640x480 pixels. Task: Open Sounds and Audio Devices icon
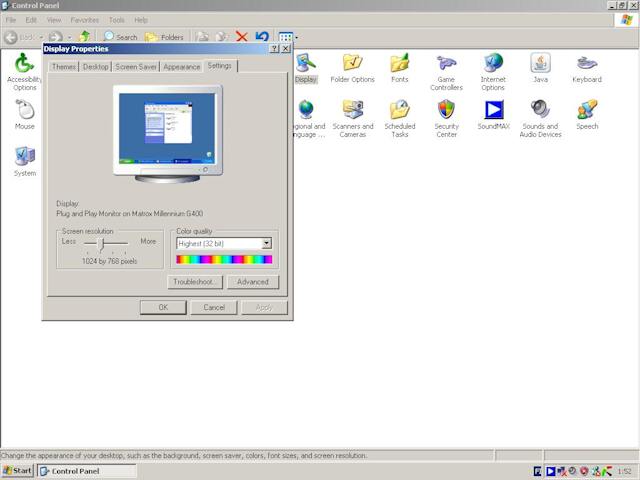(540, 119)
